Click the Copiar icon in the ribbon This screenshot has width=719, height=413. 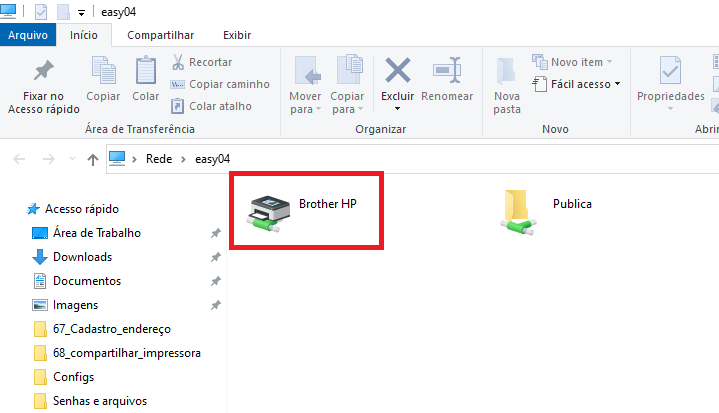(103, 70)
